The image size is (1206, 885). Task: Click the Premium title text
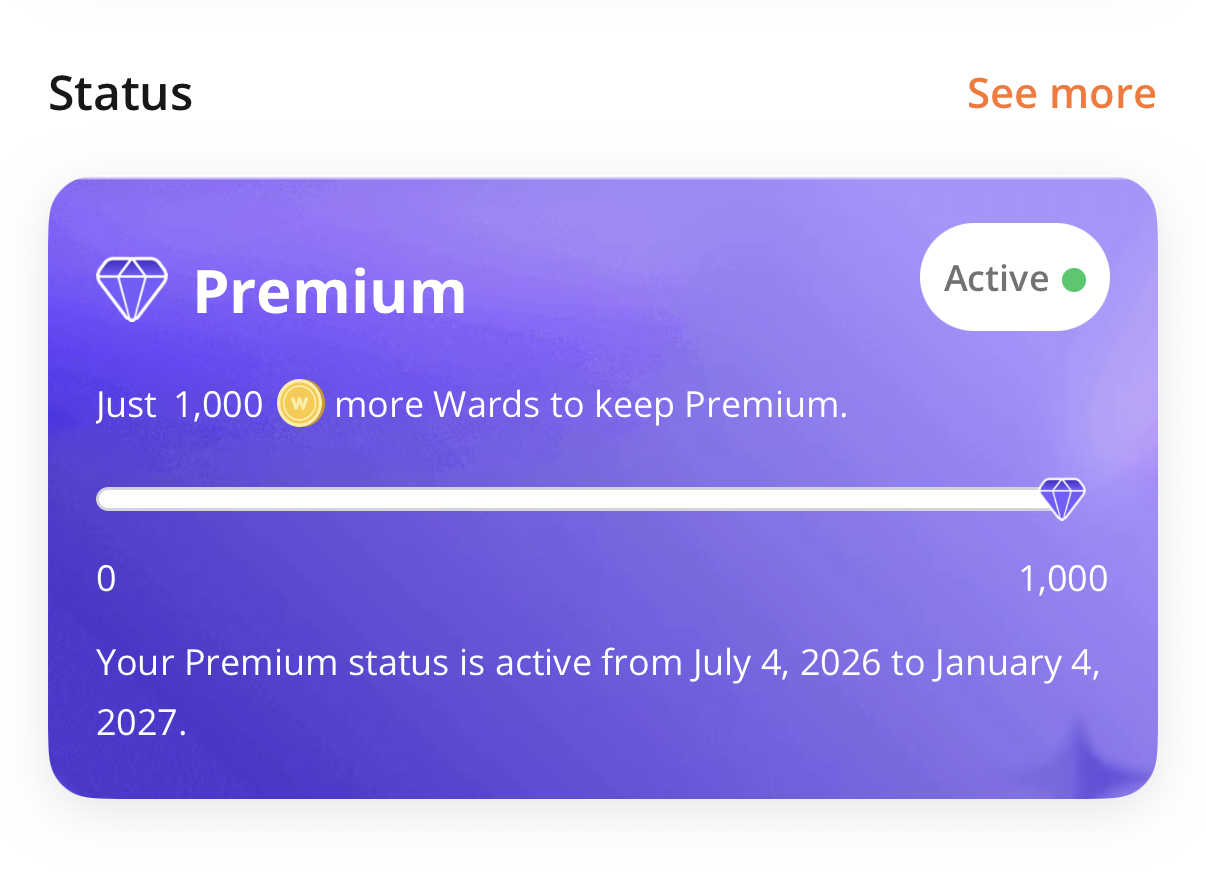[x=330, y=292]
